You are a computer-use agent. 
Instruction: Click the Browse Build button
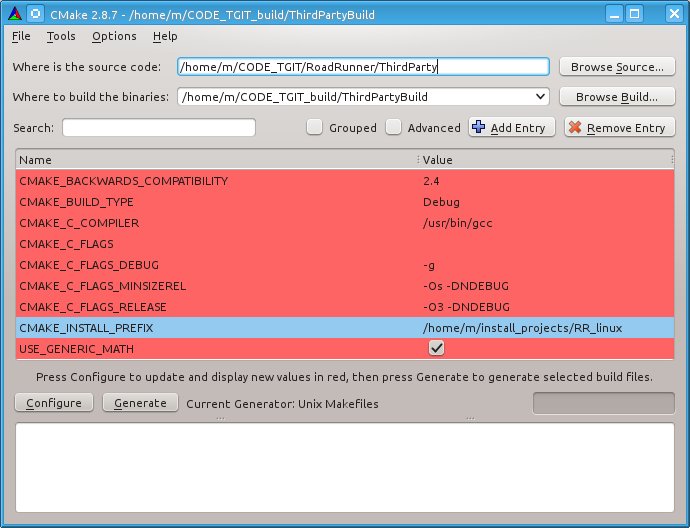click(x=616, y=97)
